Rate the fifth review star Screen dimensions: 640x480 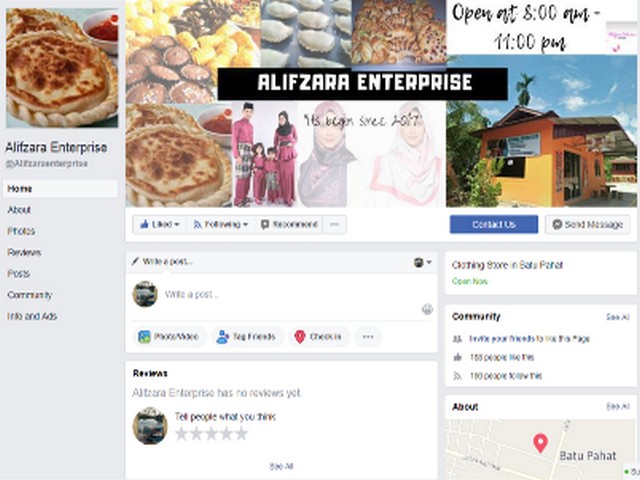241,433
